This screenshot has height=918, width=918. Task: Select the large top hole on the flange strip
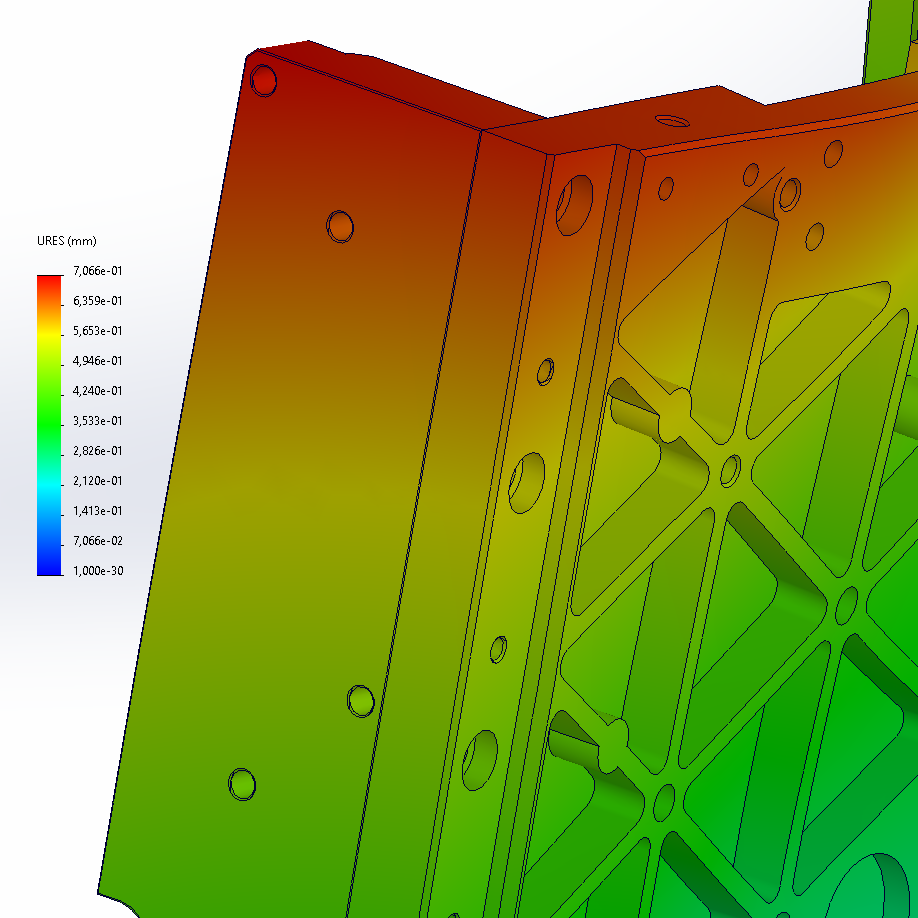click(x=575, y=204)
